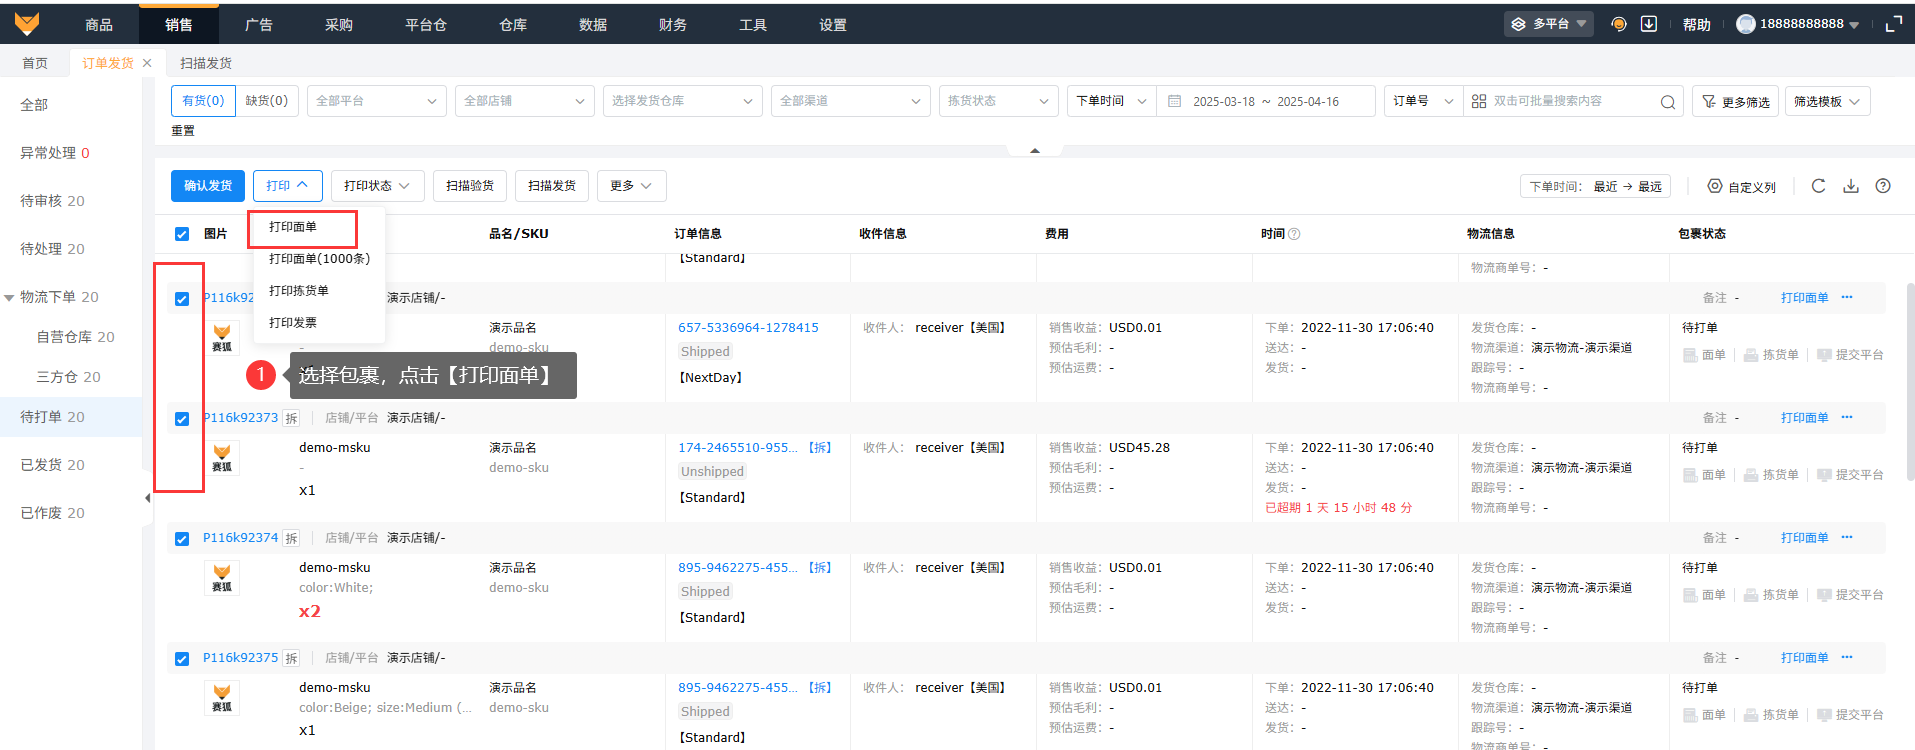The image size is (1915, 750).
Task: Select 打印拣货单 from the print menu
Action: pyautogui.click(x=298, y=291)
